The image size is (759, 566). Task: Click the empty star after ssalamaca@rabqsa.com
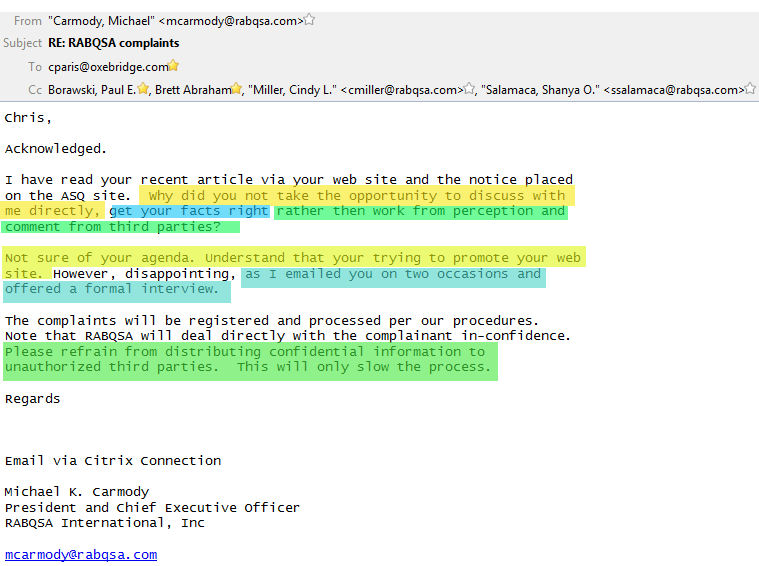tap(750, 89)
